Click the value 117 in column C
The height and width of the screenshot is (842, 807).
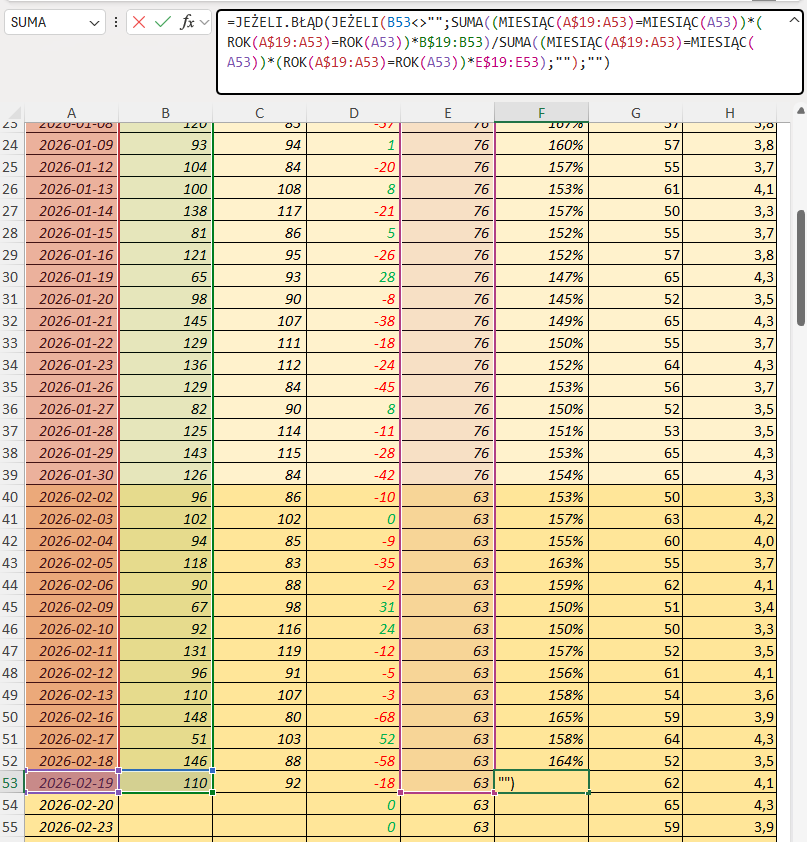pyautogui.click(x=260, y=211)
